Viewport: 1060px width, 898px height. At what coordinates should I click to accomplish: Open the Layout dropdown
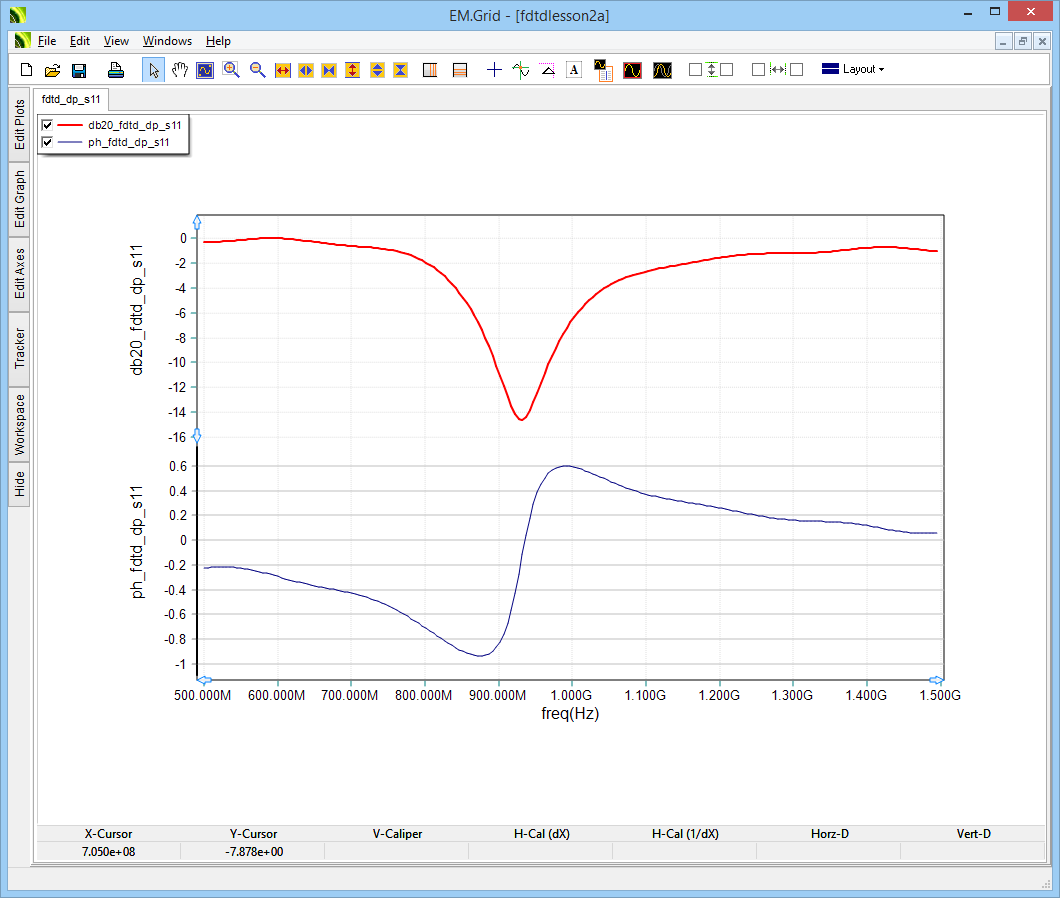click(853, 69)
